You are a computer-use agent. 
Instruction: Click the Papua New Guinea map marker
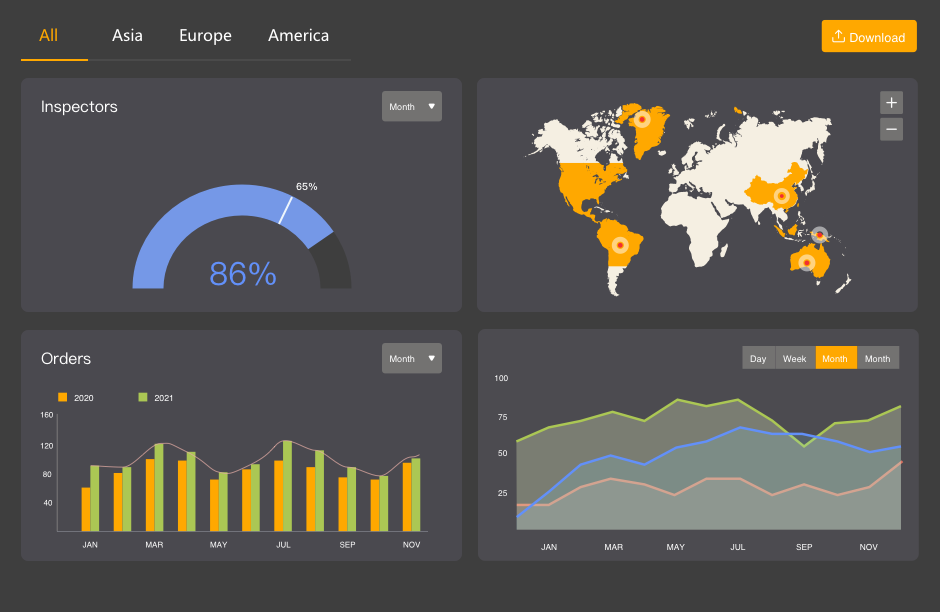coord(820,235)
